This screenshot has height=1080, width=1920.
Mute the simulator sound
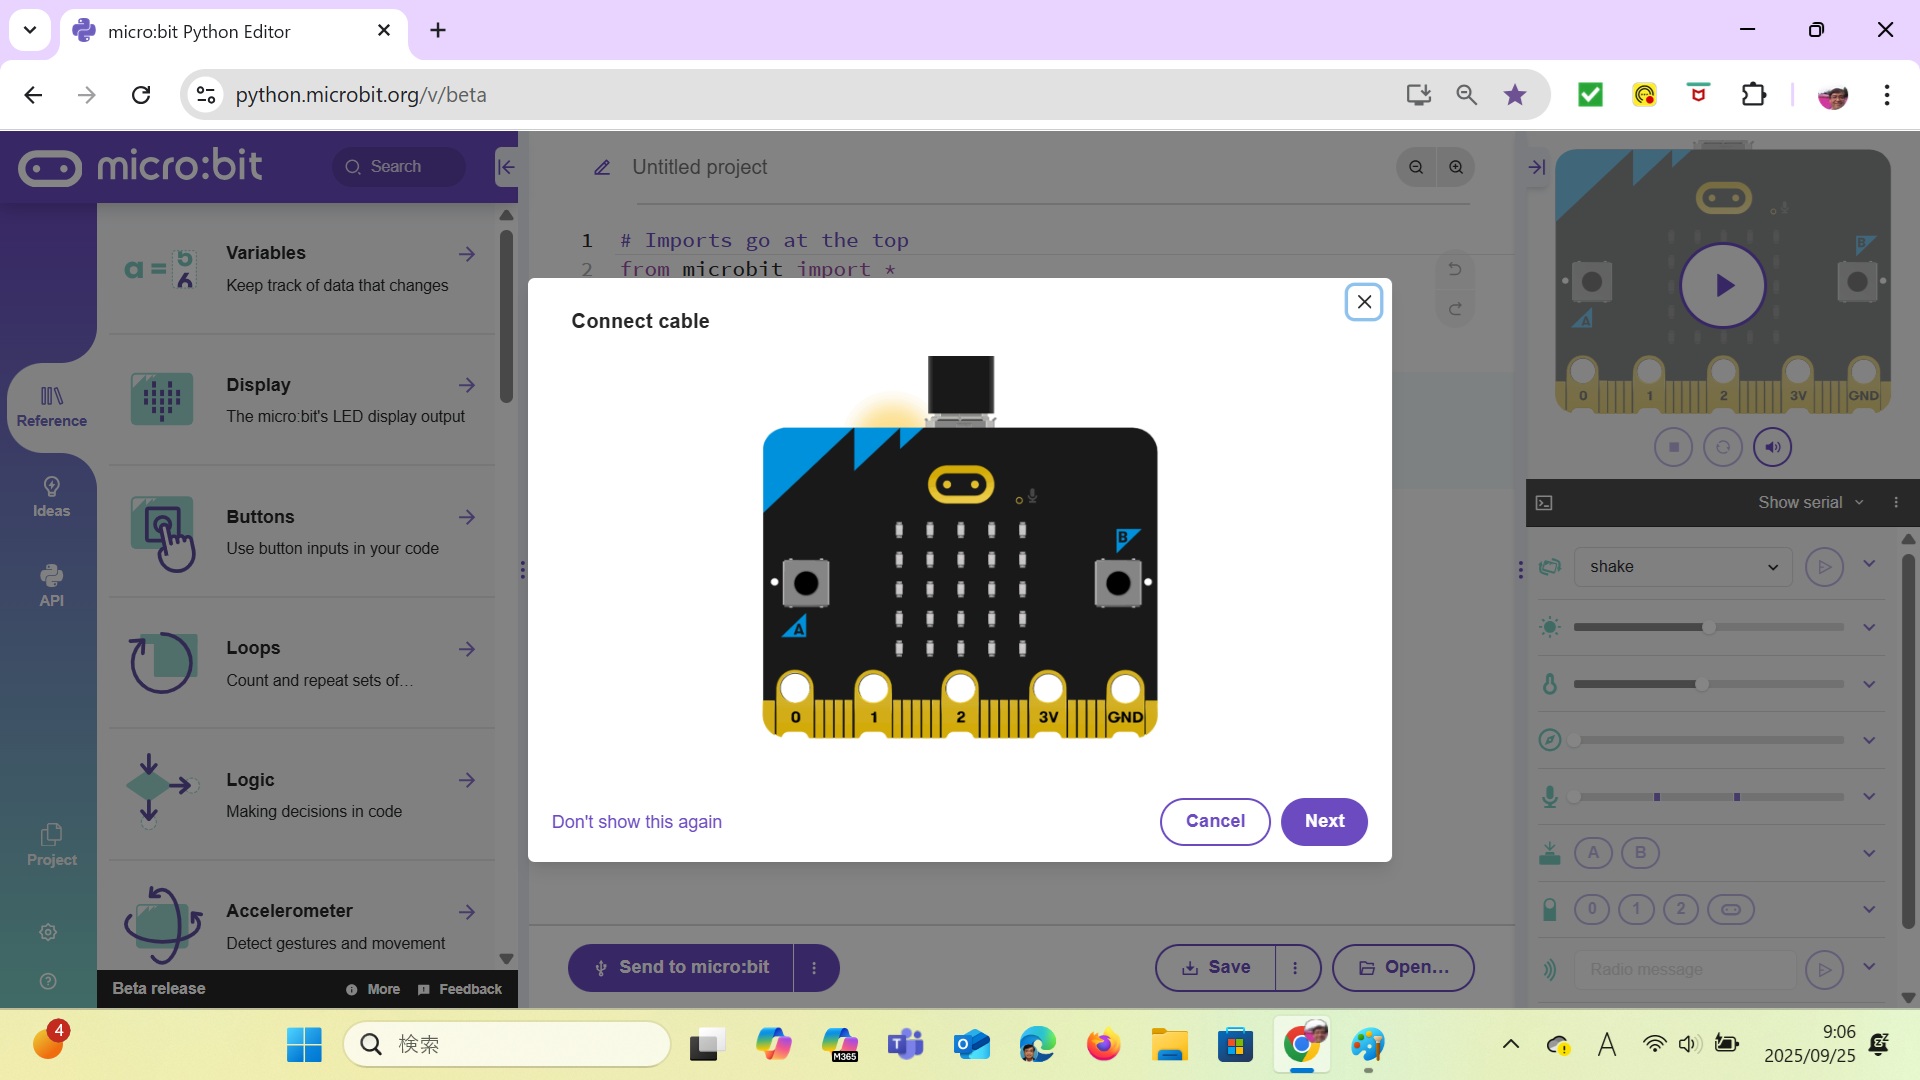coord(1772,447)
